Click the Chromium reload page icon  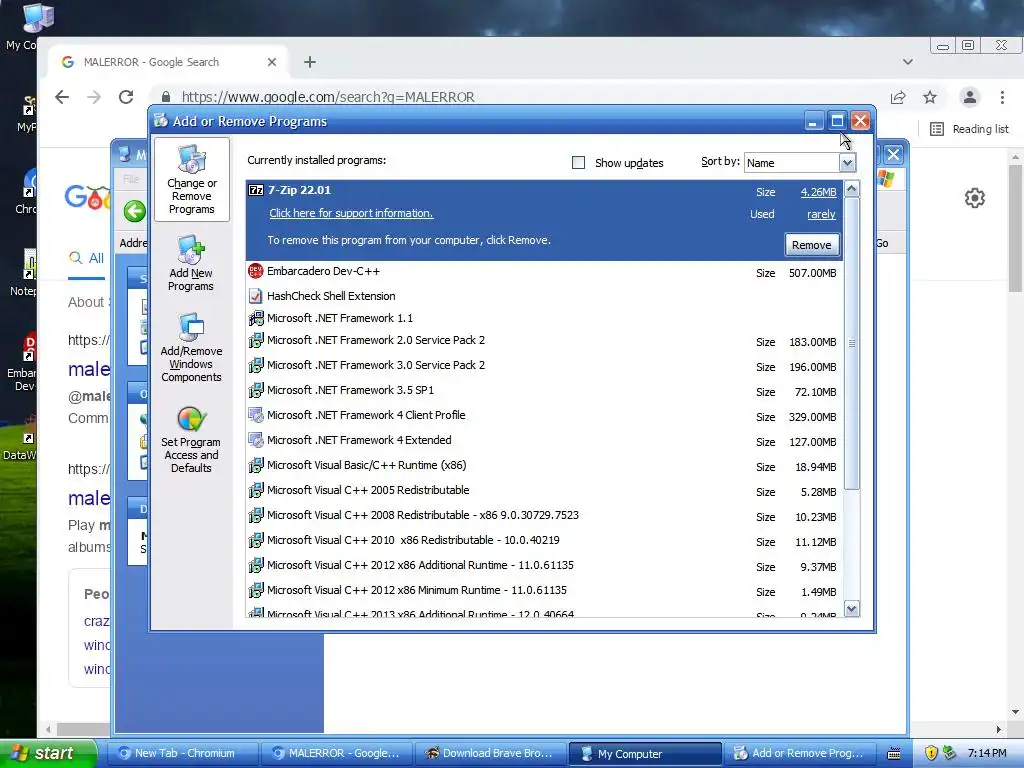pyautogui.click(x=126, y=97)
